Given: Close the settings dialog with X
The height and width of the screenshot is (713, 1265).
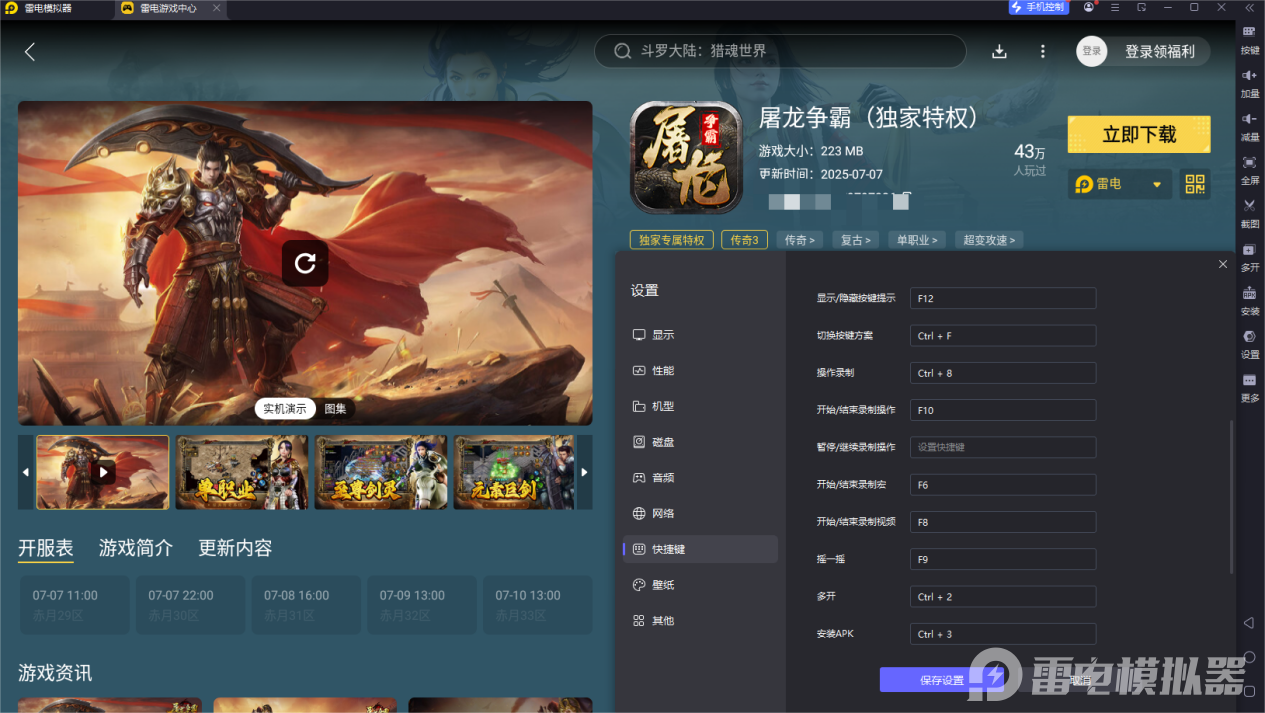Looking at the screenshot, I should [1222, 264].
